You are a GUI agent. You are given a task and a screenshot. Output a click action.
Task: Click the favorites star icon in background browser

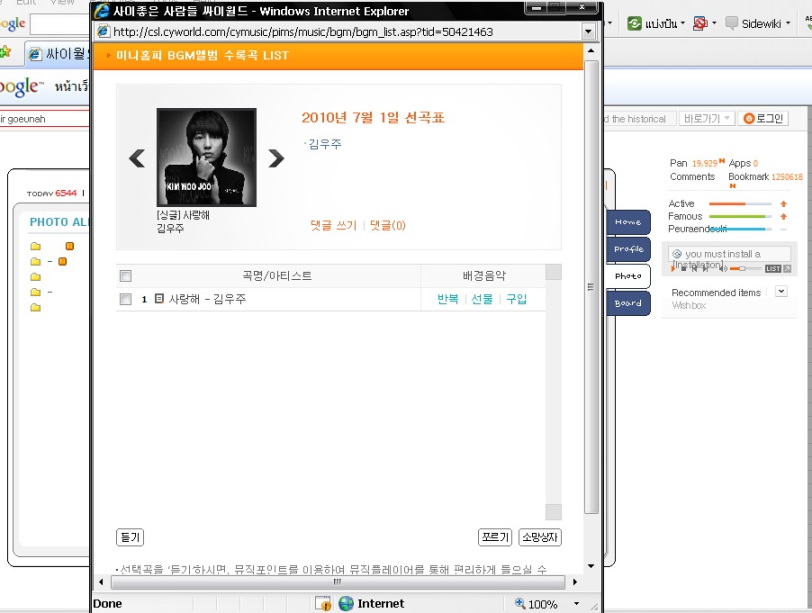click(5, 52)
